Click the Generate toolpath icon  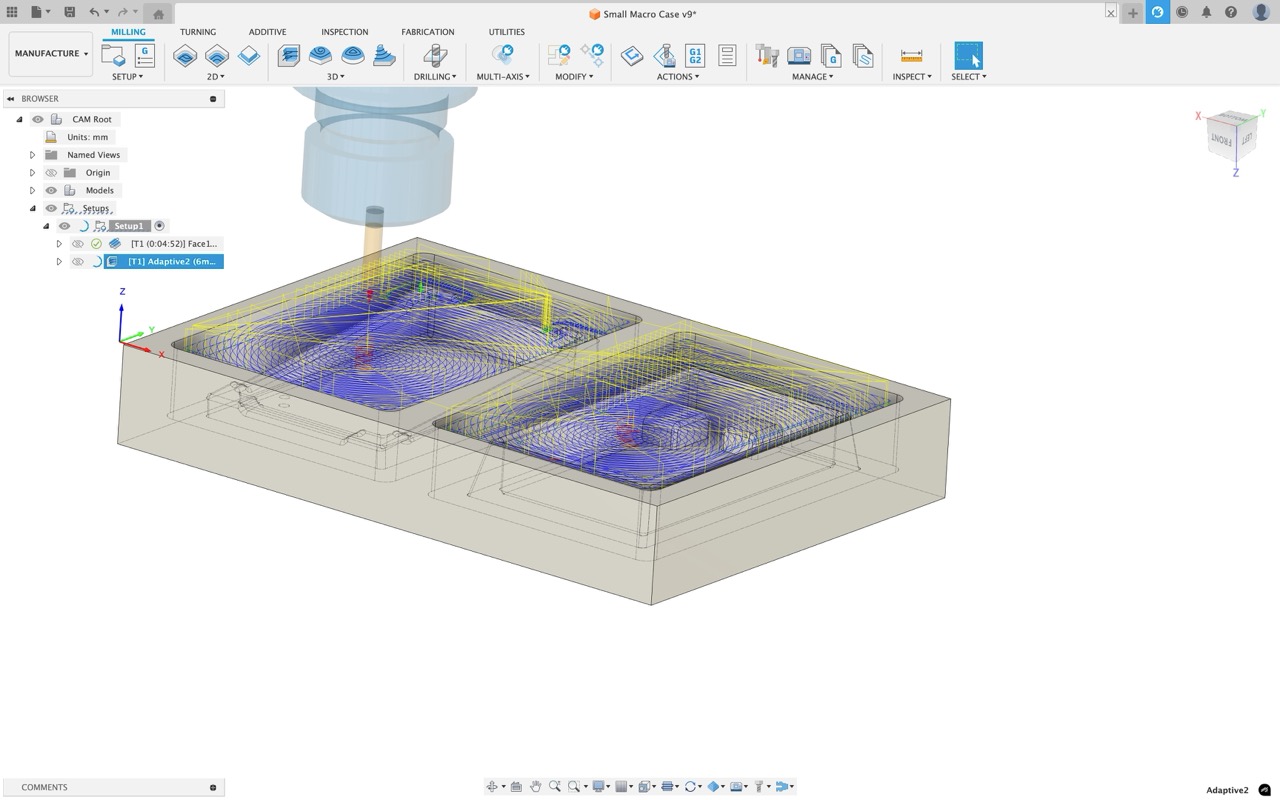[632, 56]
